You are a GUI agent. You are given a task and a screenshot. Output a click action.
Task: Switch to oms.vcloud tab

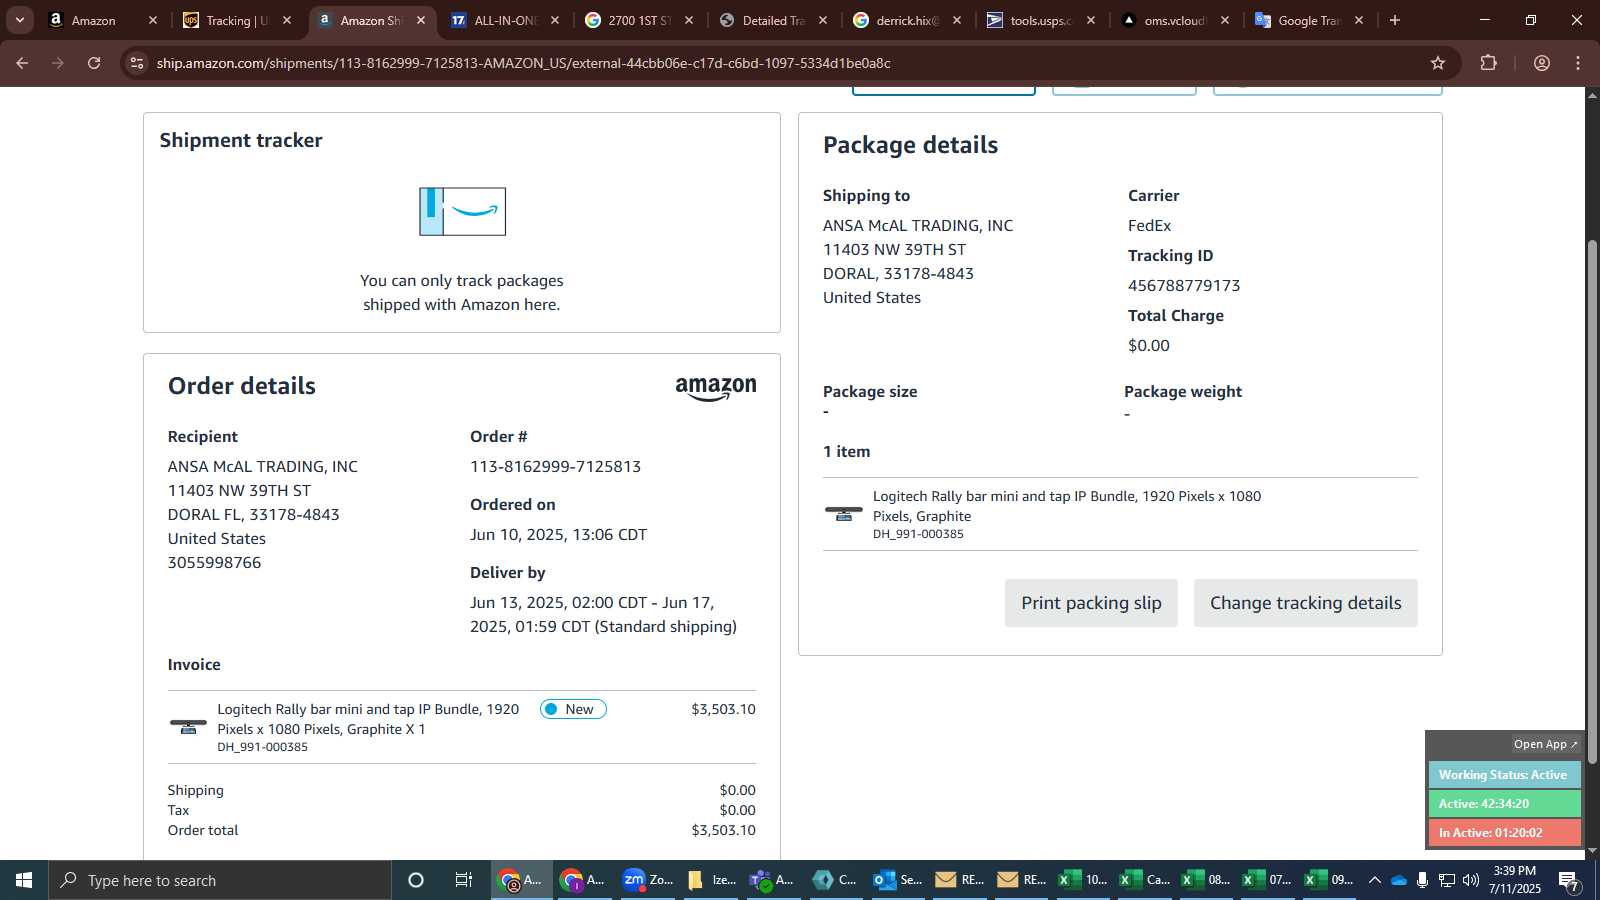point(1174,20)
